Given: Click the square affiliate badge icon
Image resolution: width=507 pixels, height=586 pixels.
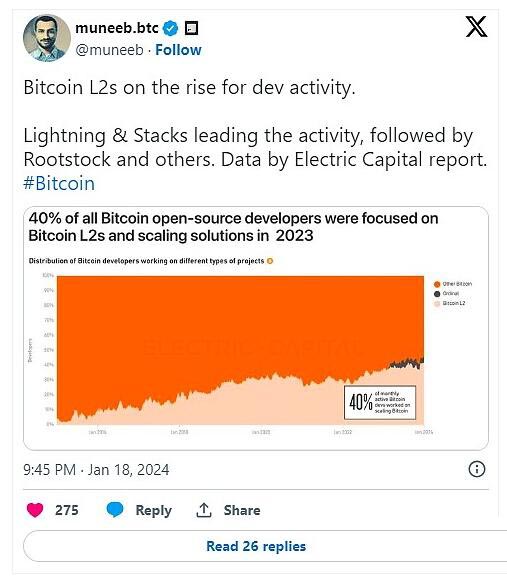Looking at the screenshot, I should (192, 28).
